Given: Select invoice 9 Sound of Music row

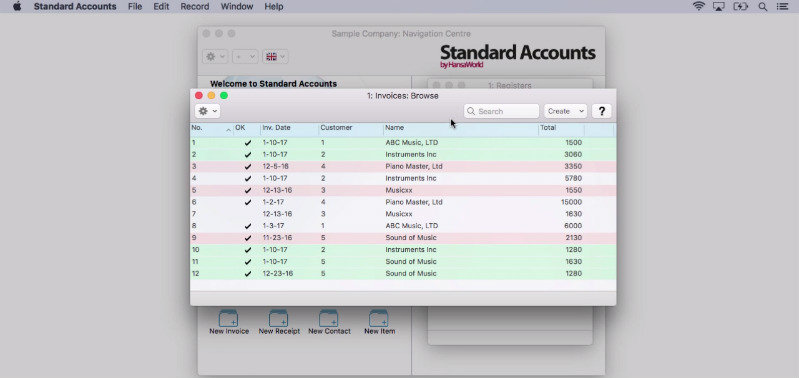Looking at the screenshot, I should (403, 238).
